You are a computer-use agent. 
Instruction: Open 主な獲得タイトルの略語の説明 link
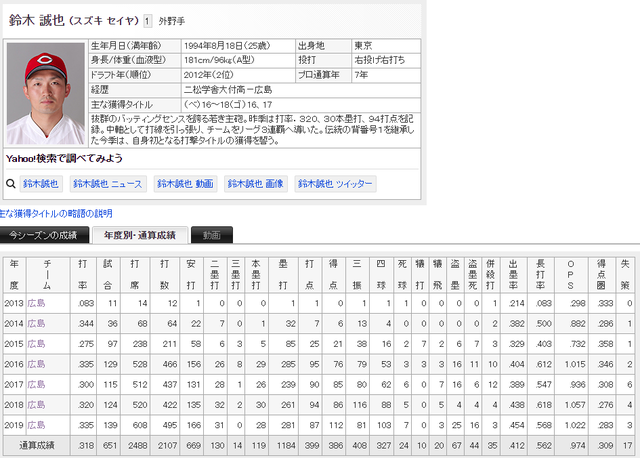pos(56,213)
